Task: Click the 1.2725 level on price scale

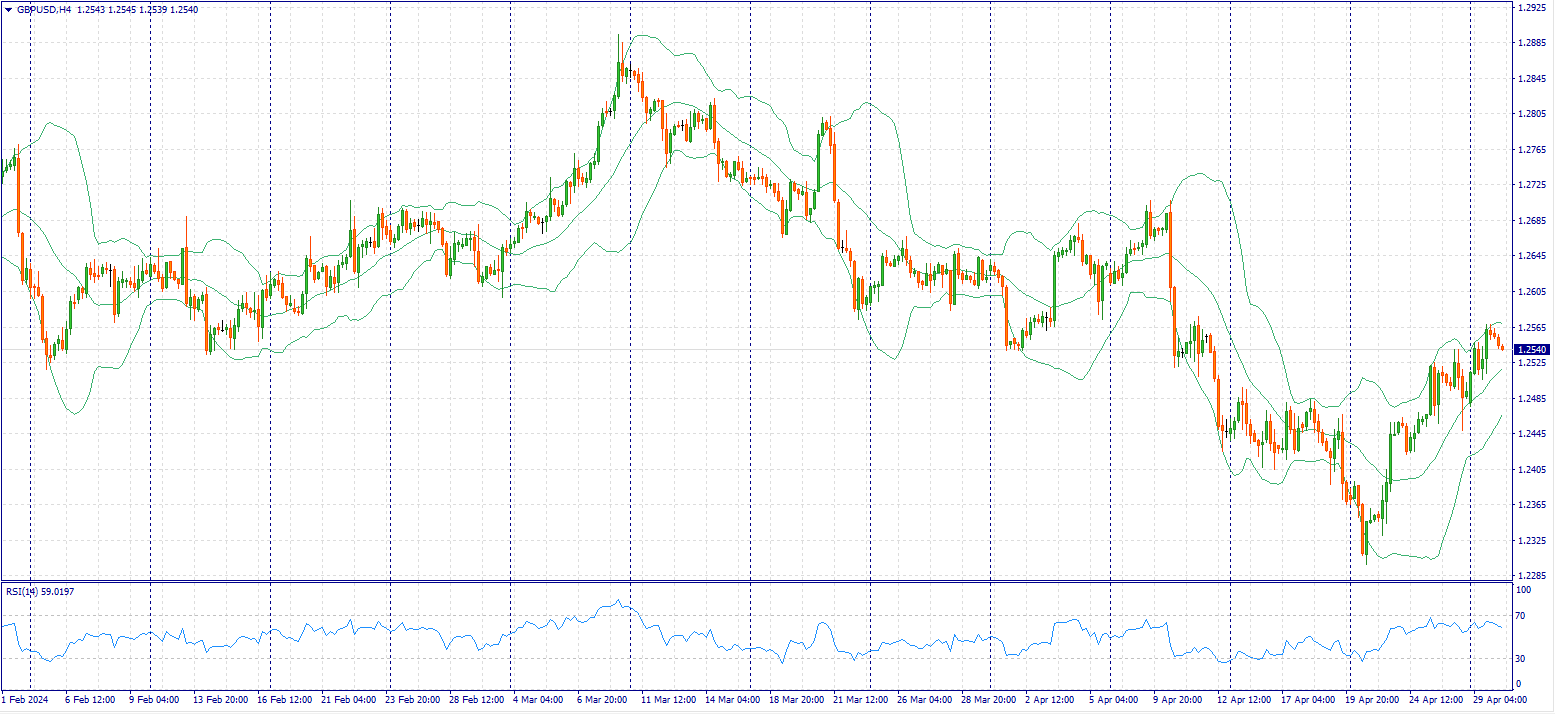Action: [x=1531, y=185]
